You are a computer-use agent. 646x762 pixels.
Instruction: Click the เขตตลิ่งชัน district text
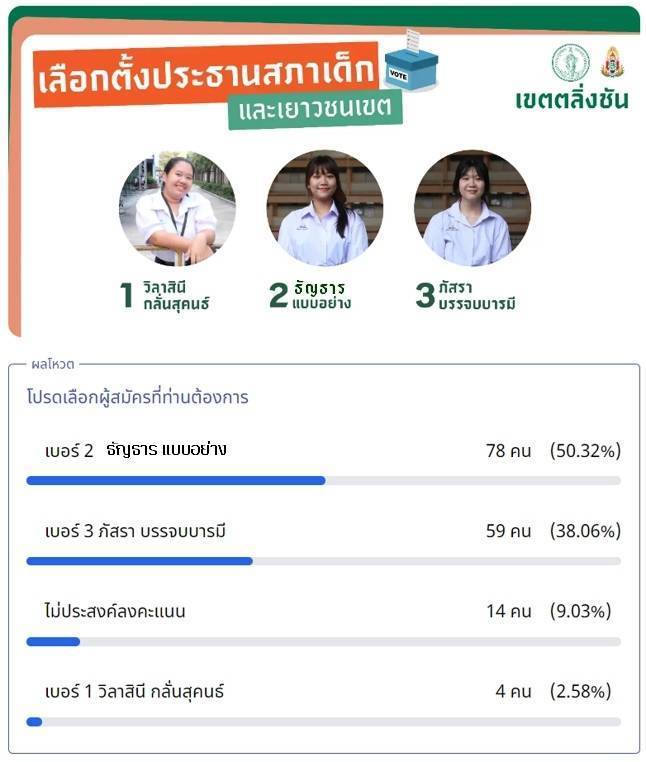point(572,100)
